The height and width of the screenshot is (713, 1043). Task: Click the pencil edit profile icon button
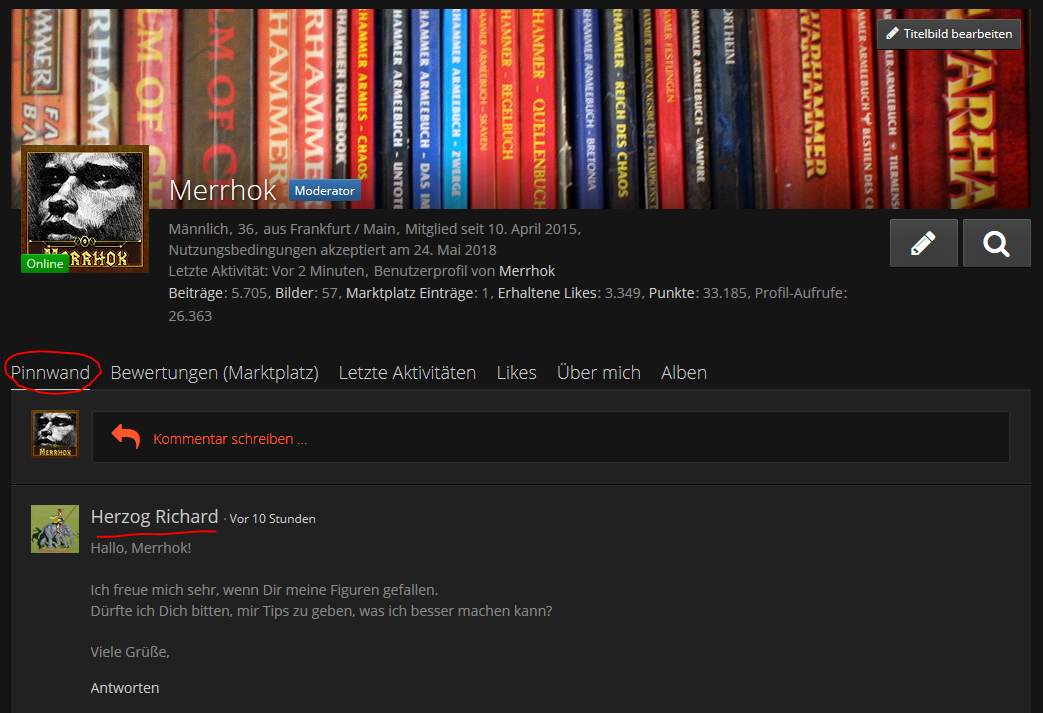click(923, 243)
